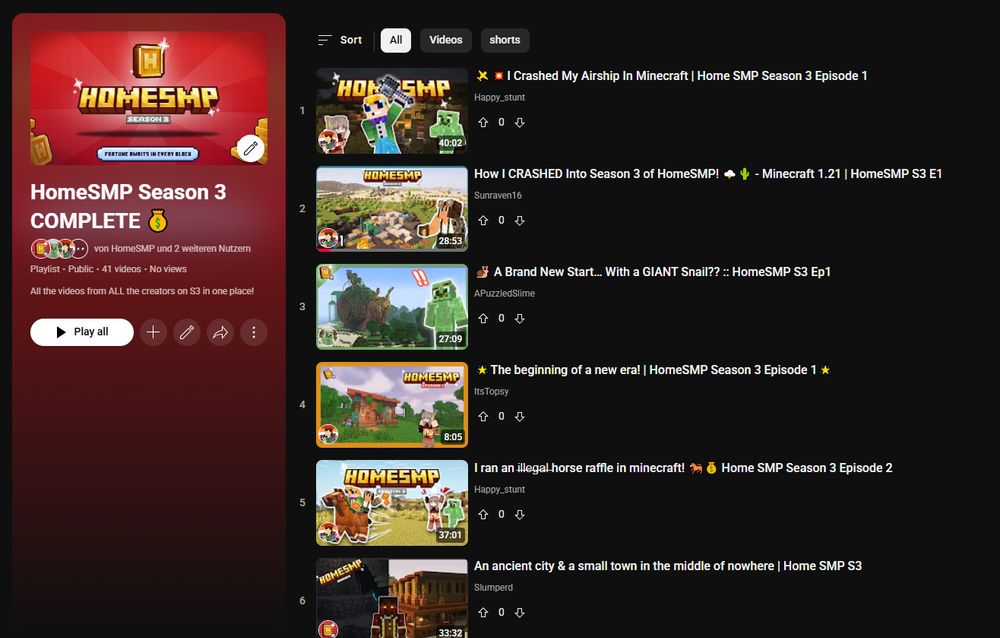The height and width of the screenshot is (638, 1000).
Task: Add videos with the plus icon
Action: 153,332
